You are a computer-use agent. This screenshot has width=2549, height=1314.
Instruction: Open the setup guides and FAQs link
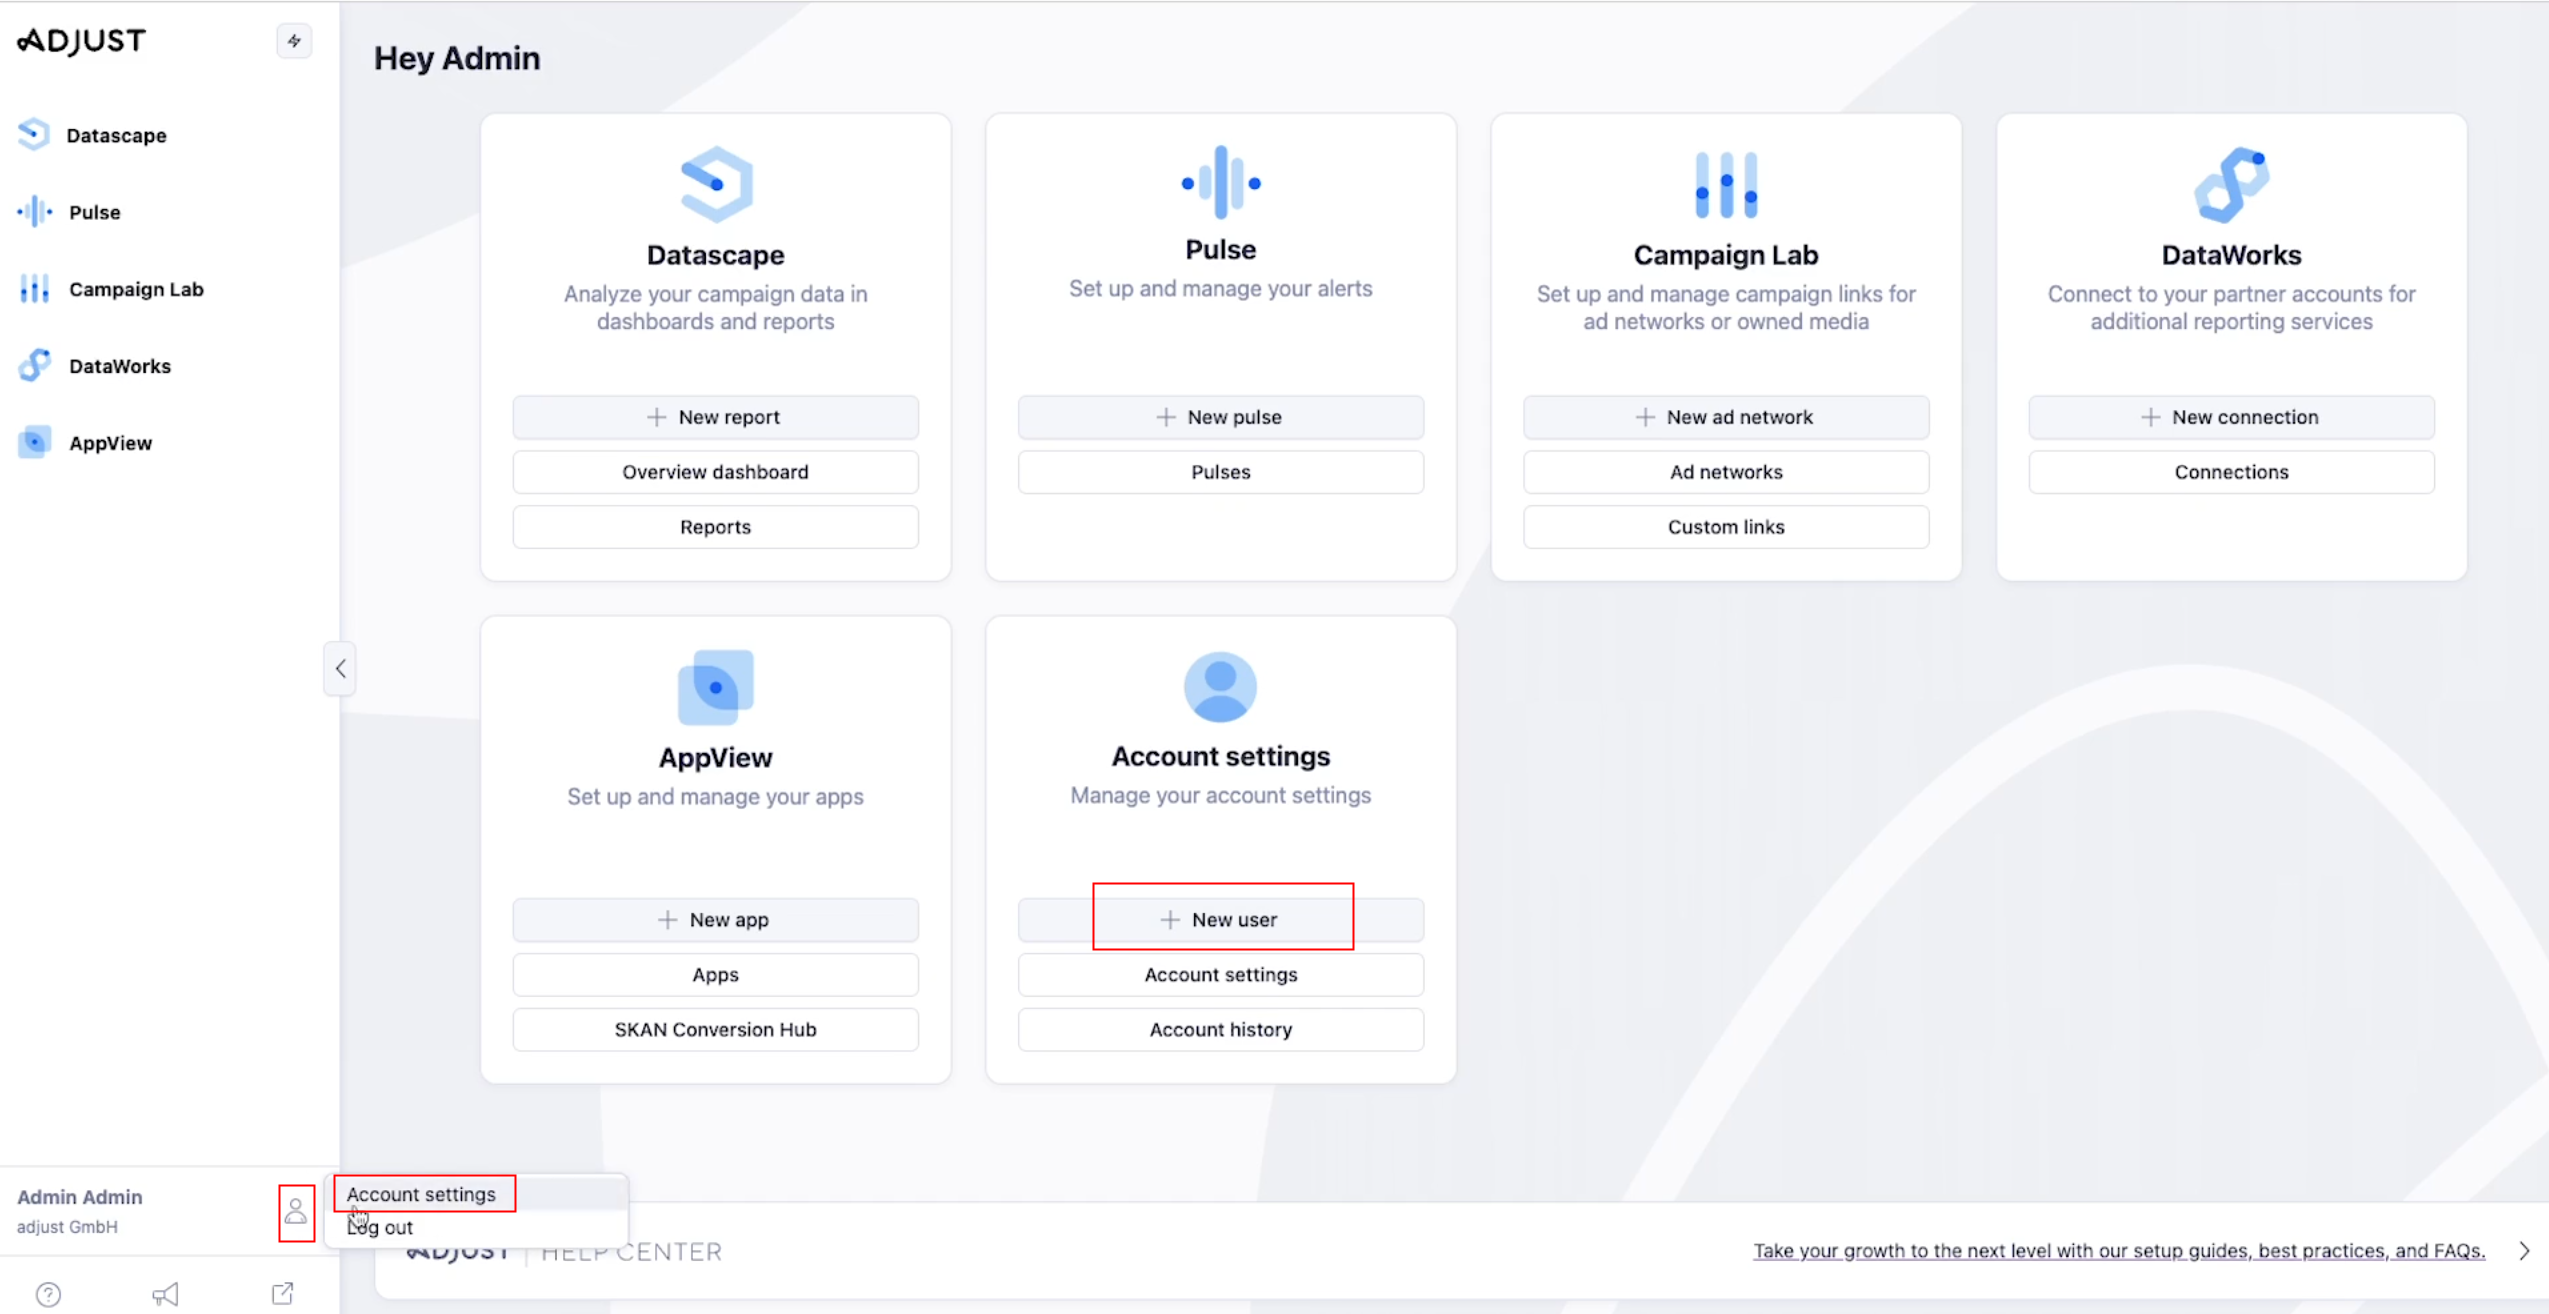[x=2118, y=1251]
